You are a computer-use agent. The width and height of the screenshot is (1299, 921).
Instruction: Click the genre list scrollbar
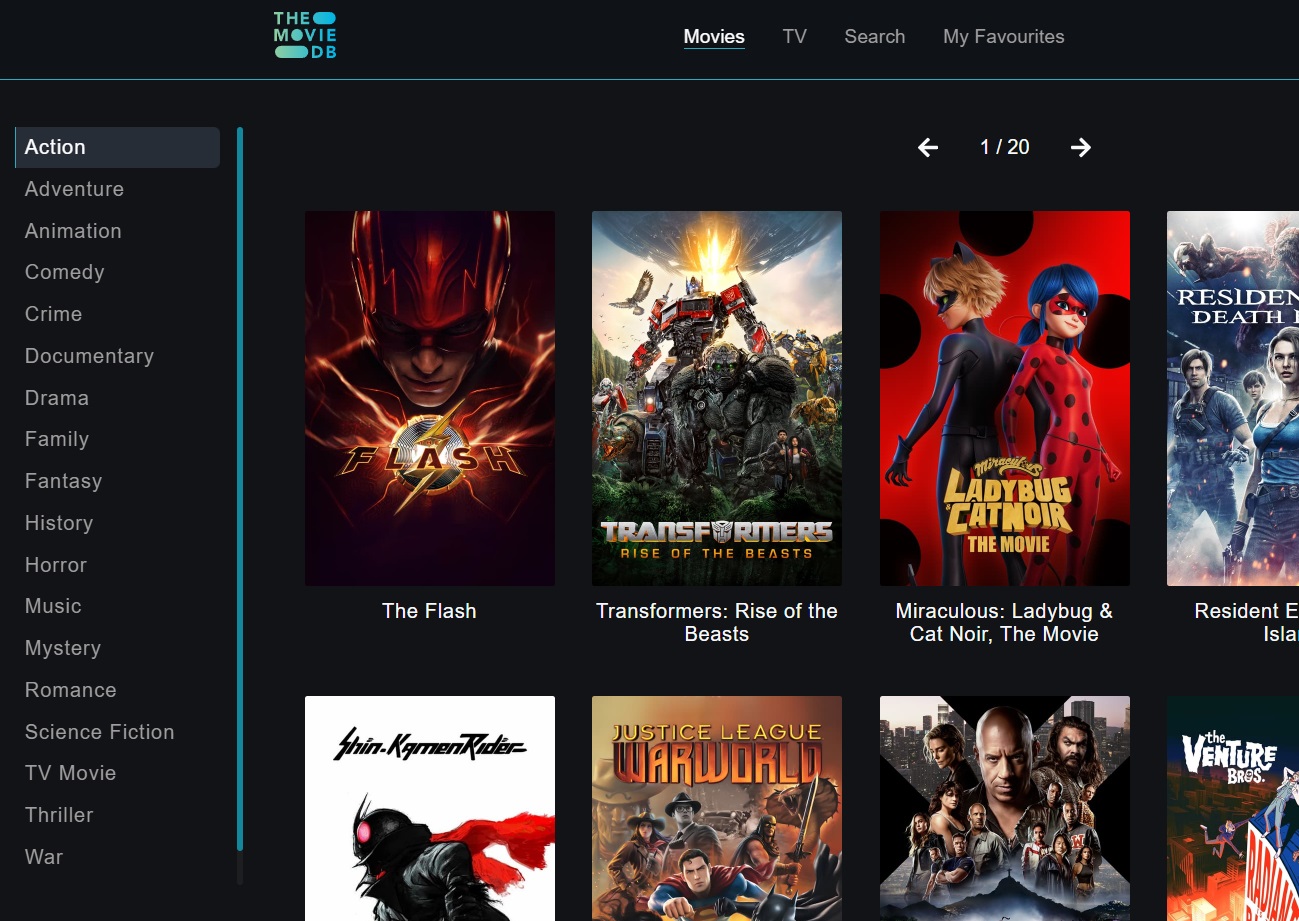click(x=240, y=490)
